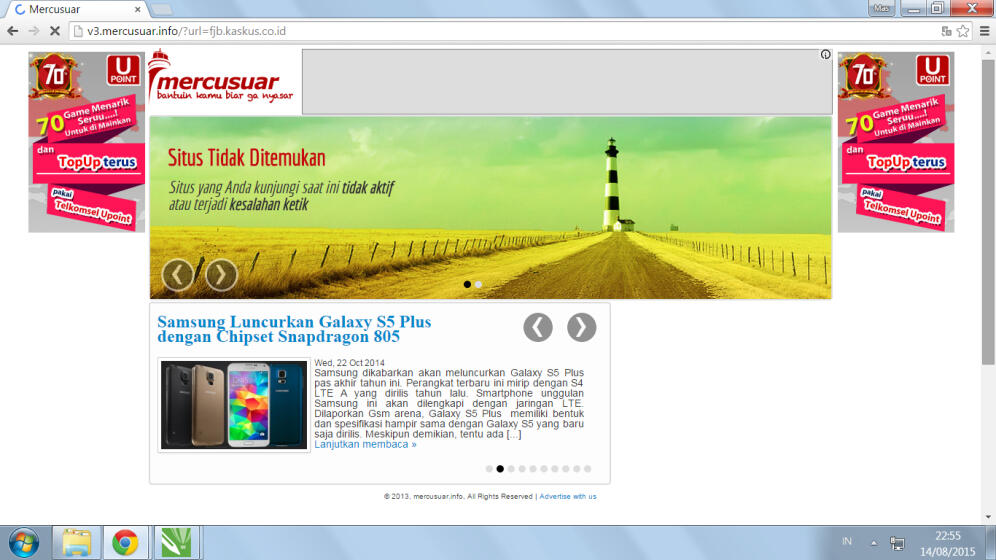Screen dimensions: 996x560
Task: Click Advertise with us link
Action: click(568, 497)
